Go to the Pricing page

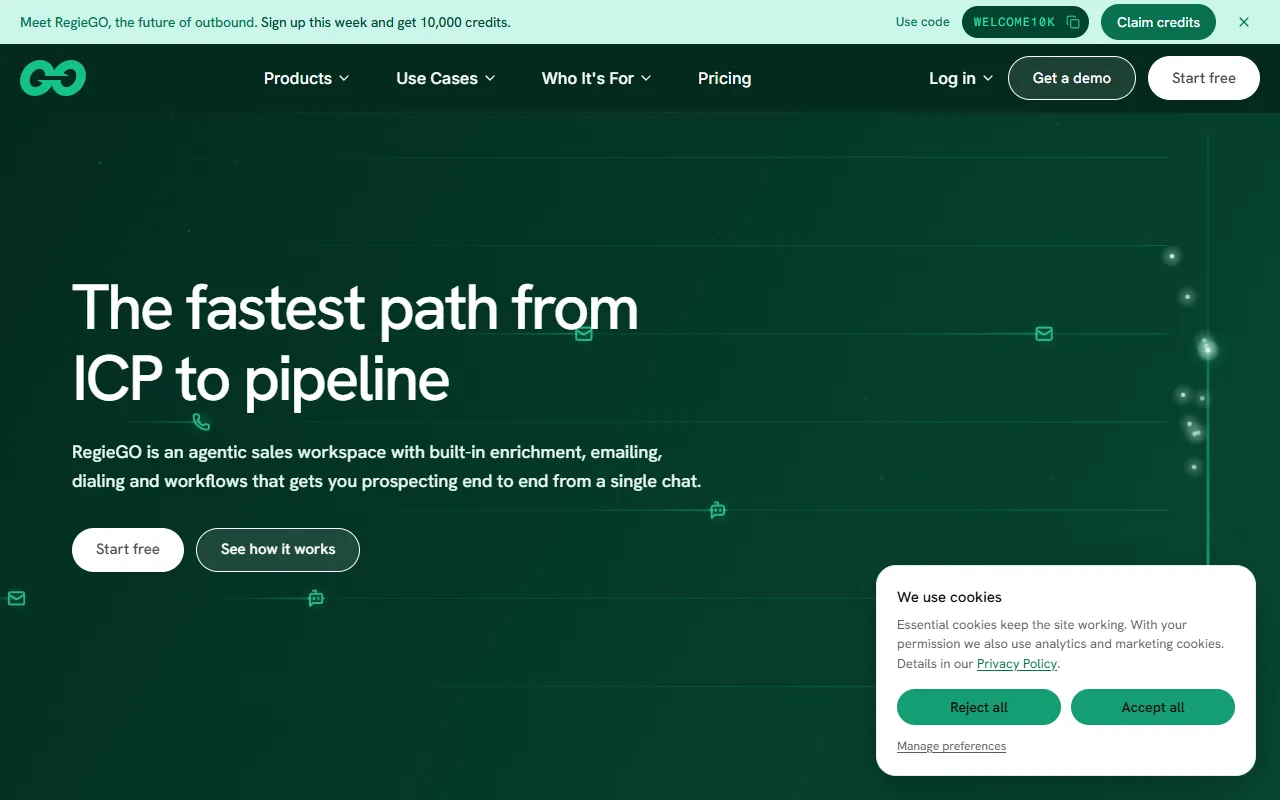pos(724,78)
